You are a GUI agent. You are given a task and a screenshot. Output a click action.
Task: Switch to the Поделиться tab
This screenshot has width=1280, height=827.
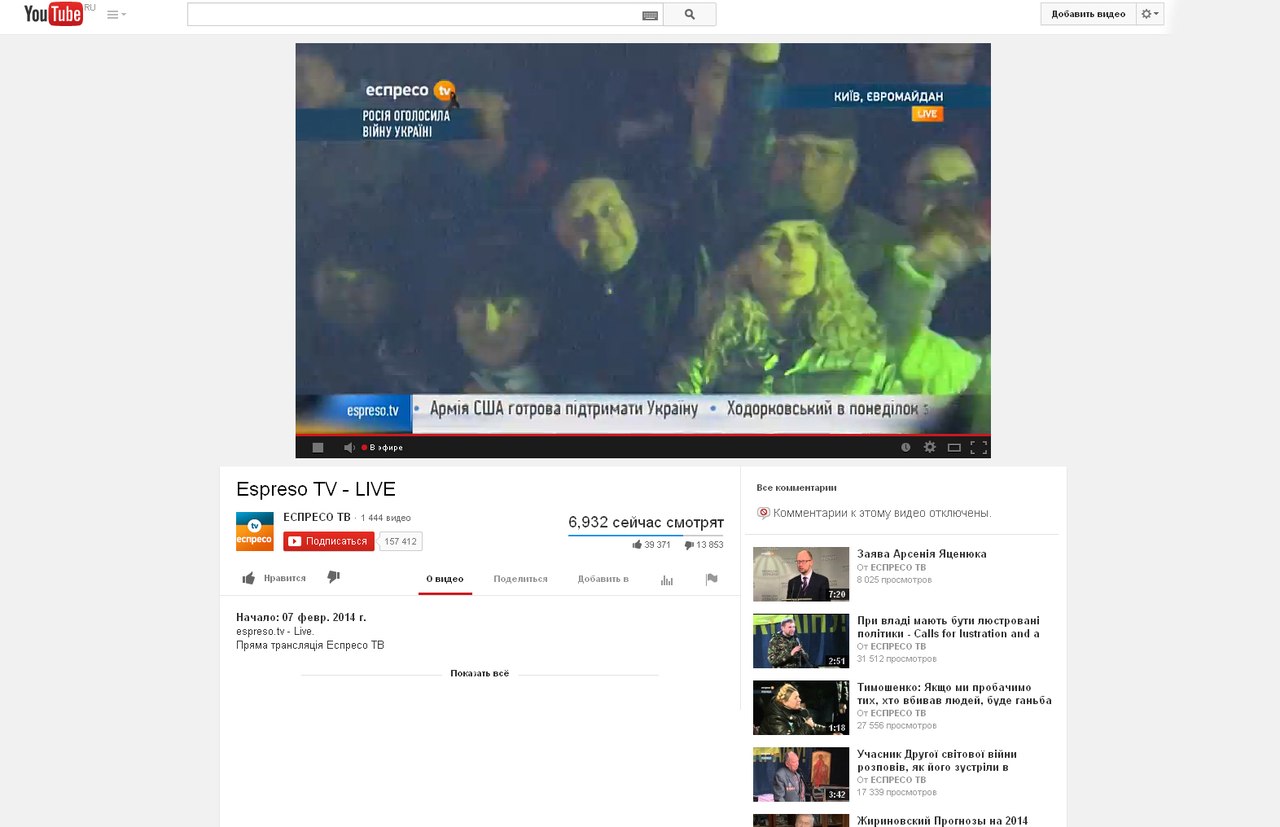[x=521, y=579]
